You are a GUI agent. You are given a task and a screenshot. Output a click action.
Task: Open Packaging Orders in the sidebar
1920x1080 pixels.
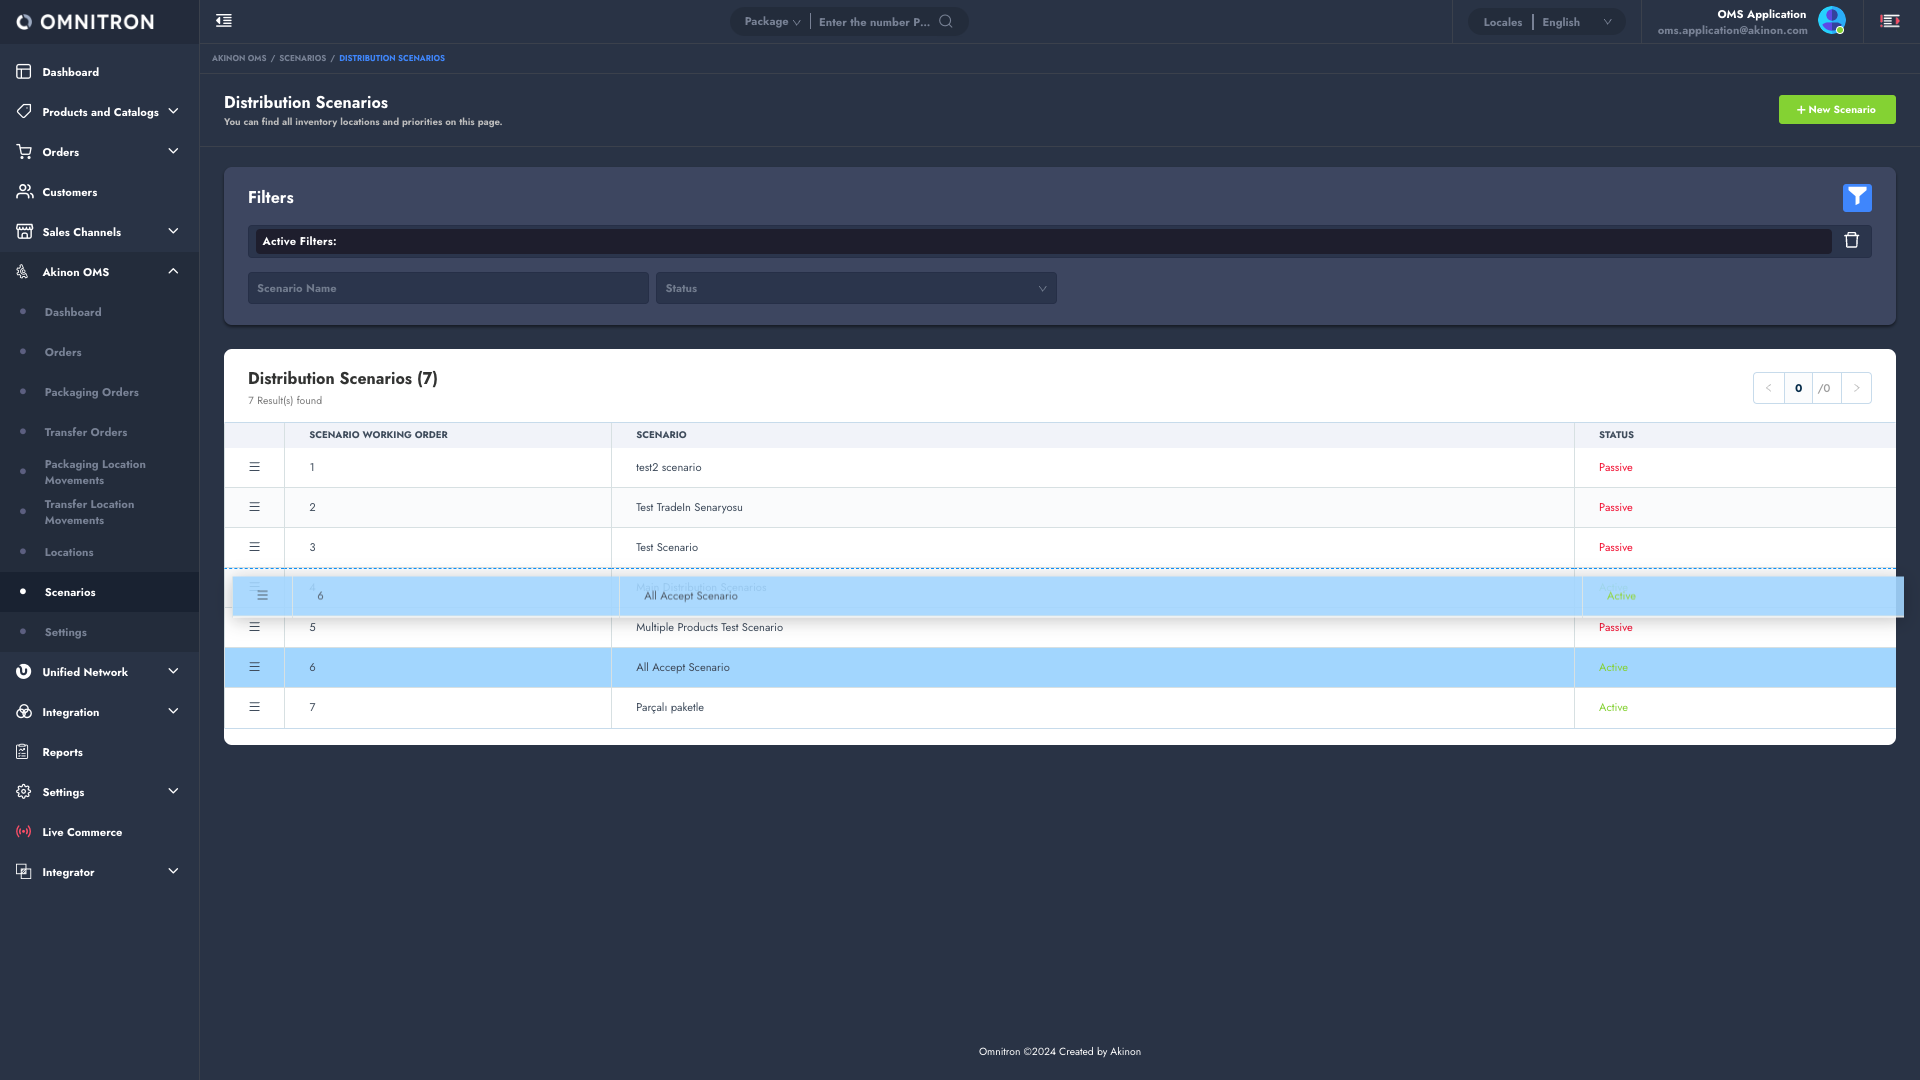(x=91, y=392)
